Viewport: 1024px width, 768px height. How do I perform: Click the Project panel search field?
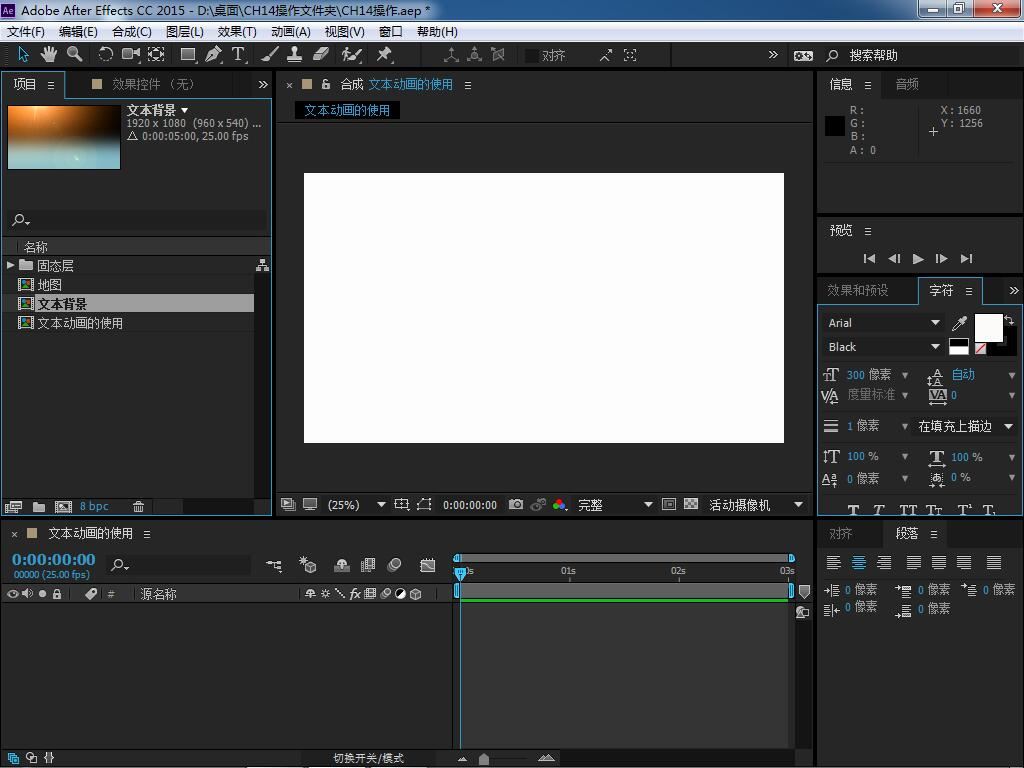[x=137, y=220]
